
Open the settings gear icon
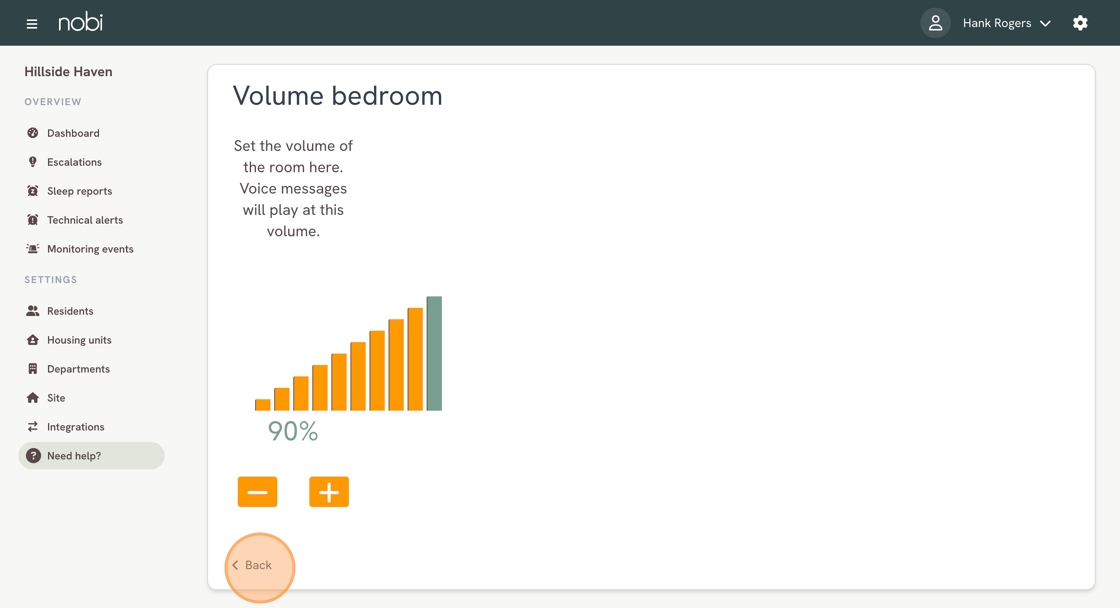(1080, 23)
